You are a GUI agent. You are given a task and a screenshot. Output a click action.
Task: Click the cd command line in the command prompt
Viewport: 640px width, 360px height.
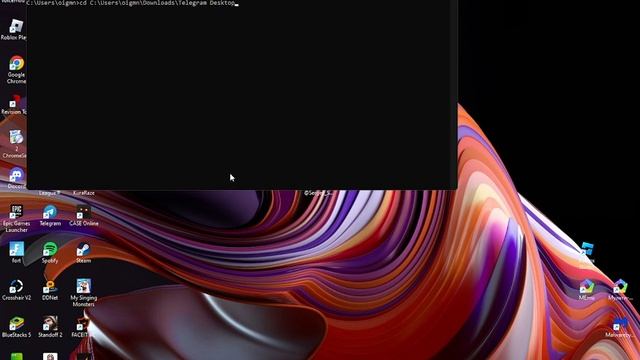click(131, 3)
